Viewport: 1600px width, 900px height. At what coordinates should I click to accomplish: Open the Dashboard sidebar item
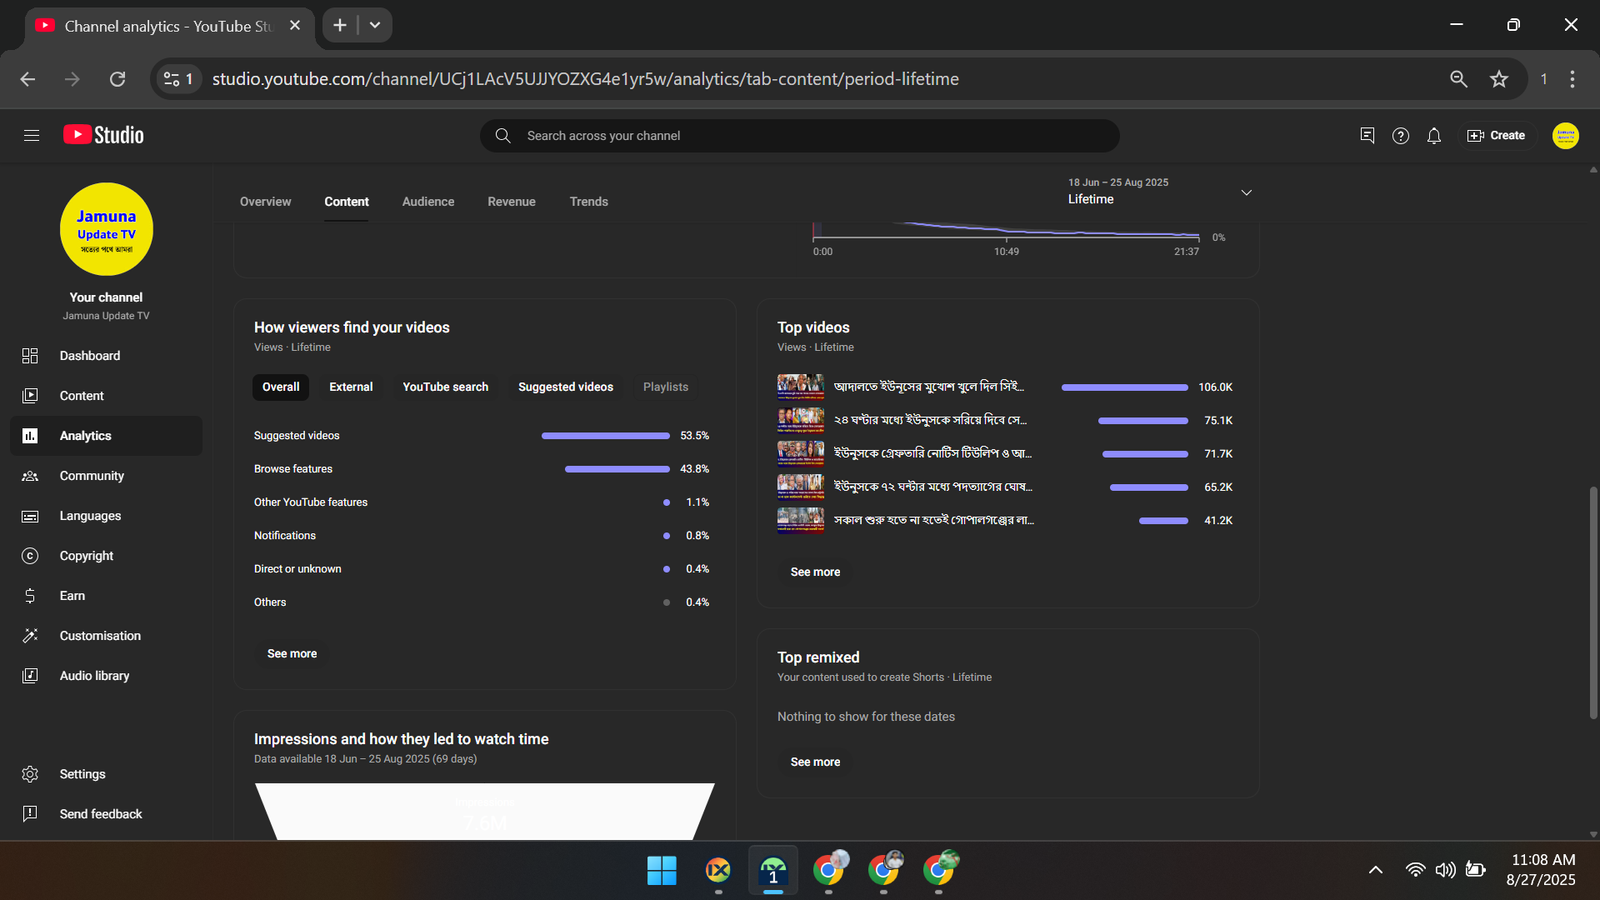click(90, 356)
